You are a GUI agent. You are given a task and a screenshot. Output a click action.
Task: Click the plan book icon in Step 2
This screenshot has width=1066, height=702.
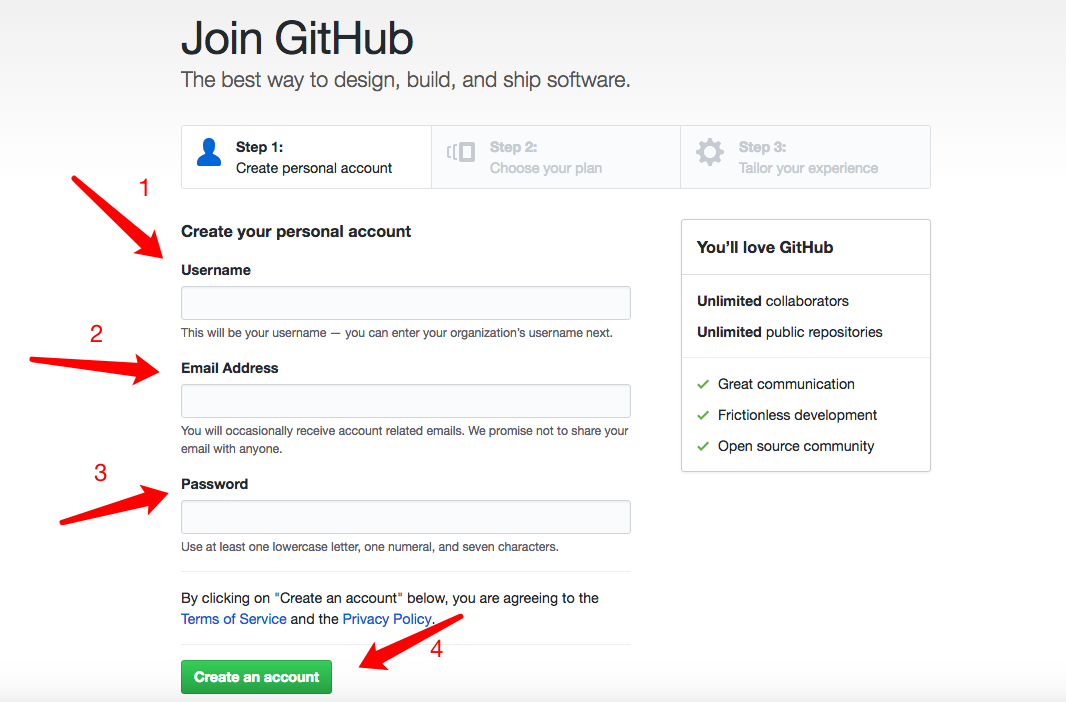[x=460, y=150]
